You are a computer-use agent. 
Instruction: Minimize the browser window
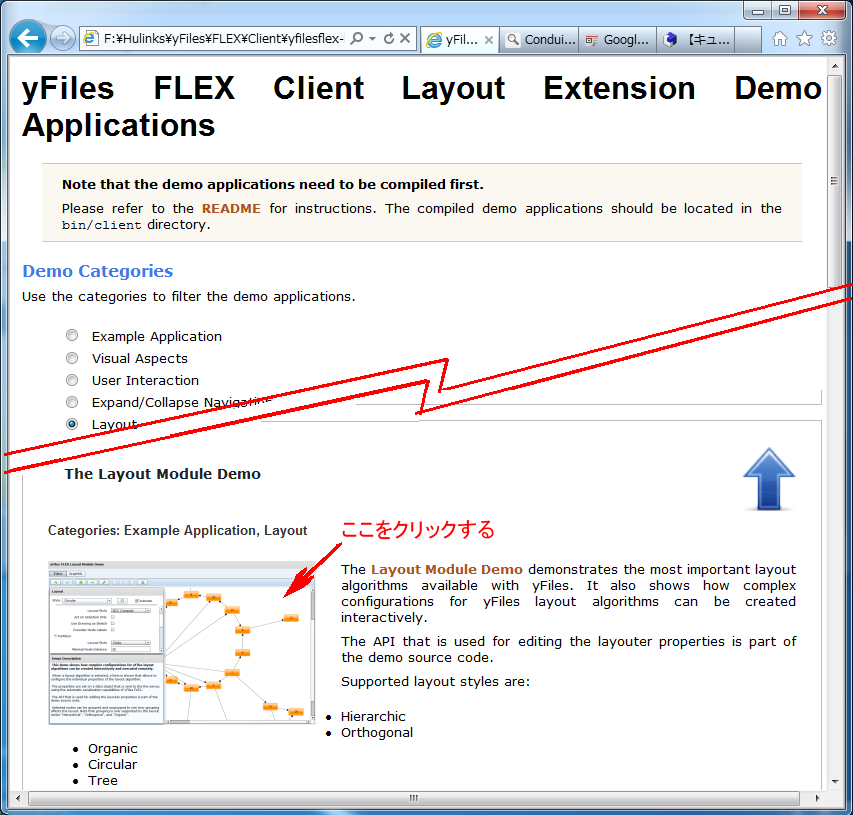(x=757, y=10)
